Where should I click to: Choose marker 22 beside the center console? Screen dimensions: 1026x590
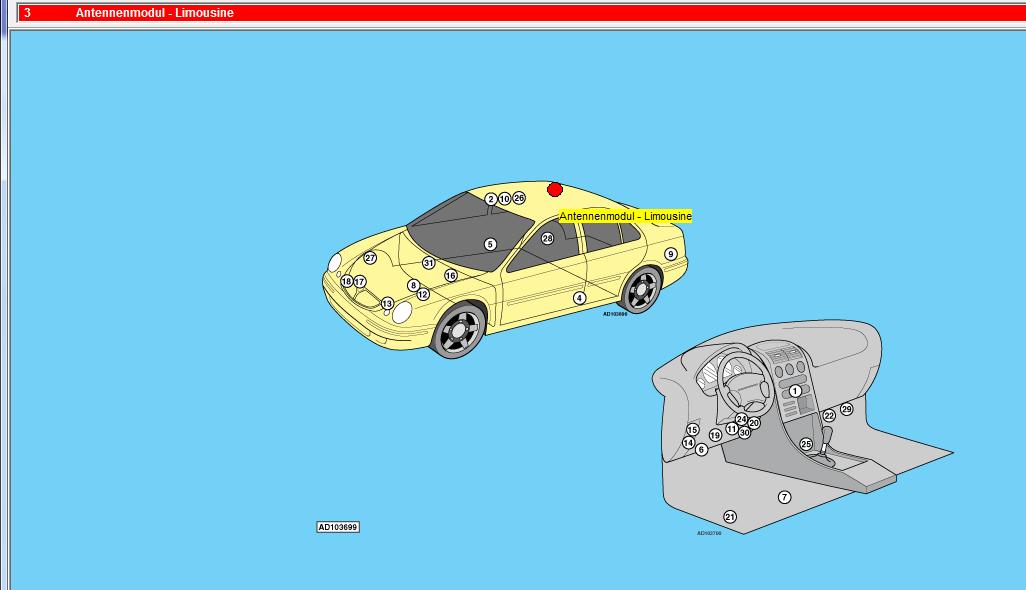(x=829, y=415)
